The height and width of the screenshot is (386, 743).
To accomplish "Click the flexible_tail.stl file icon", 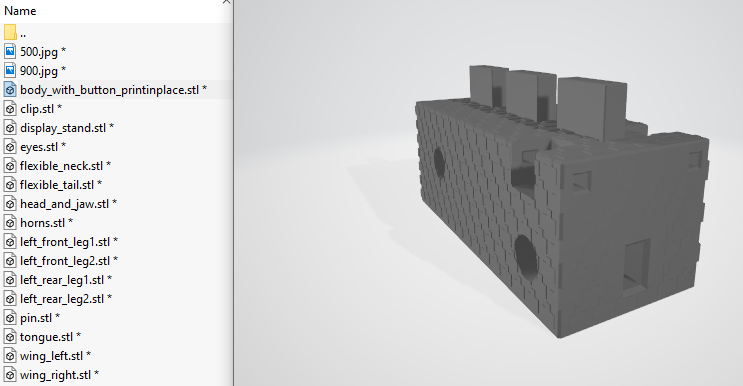I will [10, 184].
